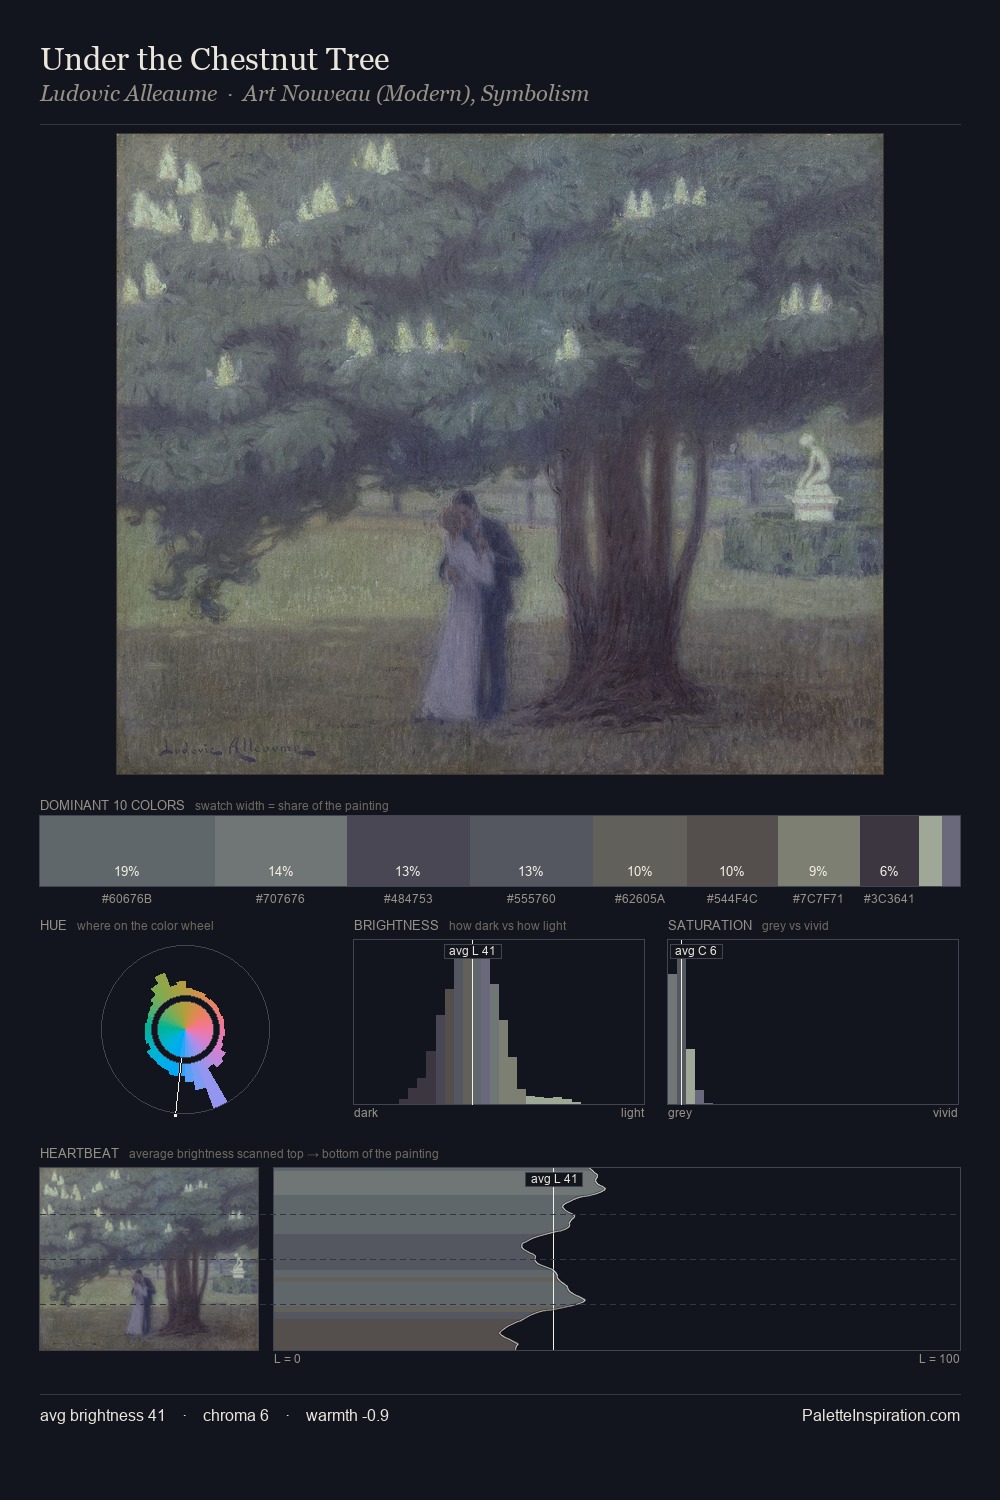Image resolution: width=1000 pixels, height=1500 pixels.
Task: Click the hex code '#62605A' label
Action: click(x=640, y=898)
